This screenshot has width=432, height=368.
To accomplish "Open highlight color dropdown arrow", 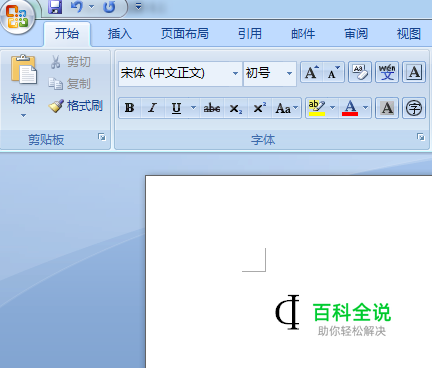I will point(332,108).
